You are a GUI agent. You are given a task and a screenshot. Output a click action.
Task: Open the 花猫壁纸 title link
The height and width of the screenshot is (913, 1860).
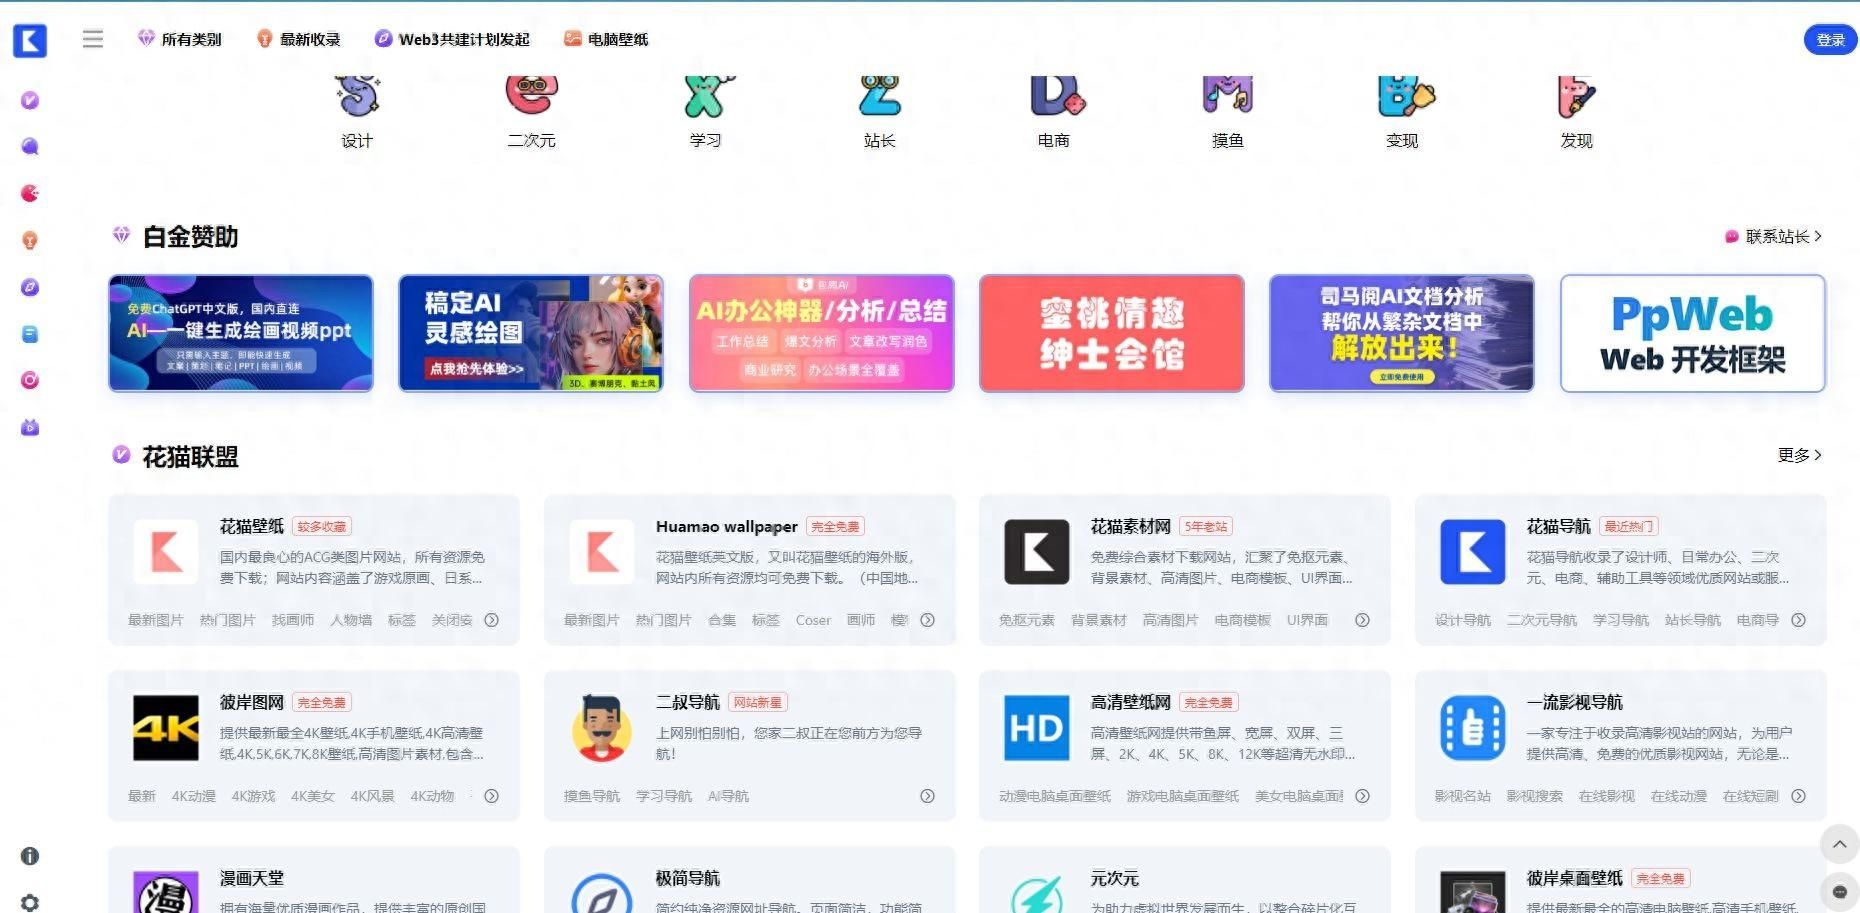pos(252,526)
